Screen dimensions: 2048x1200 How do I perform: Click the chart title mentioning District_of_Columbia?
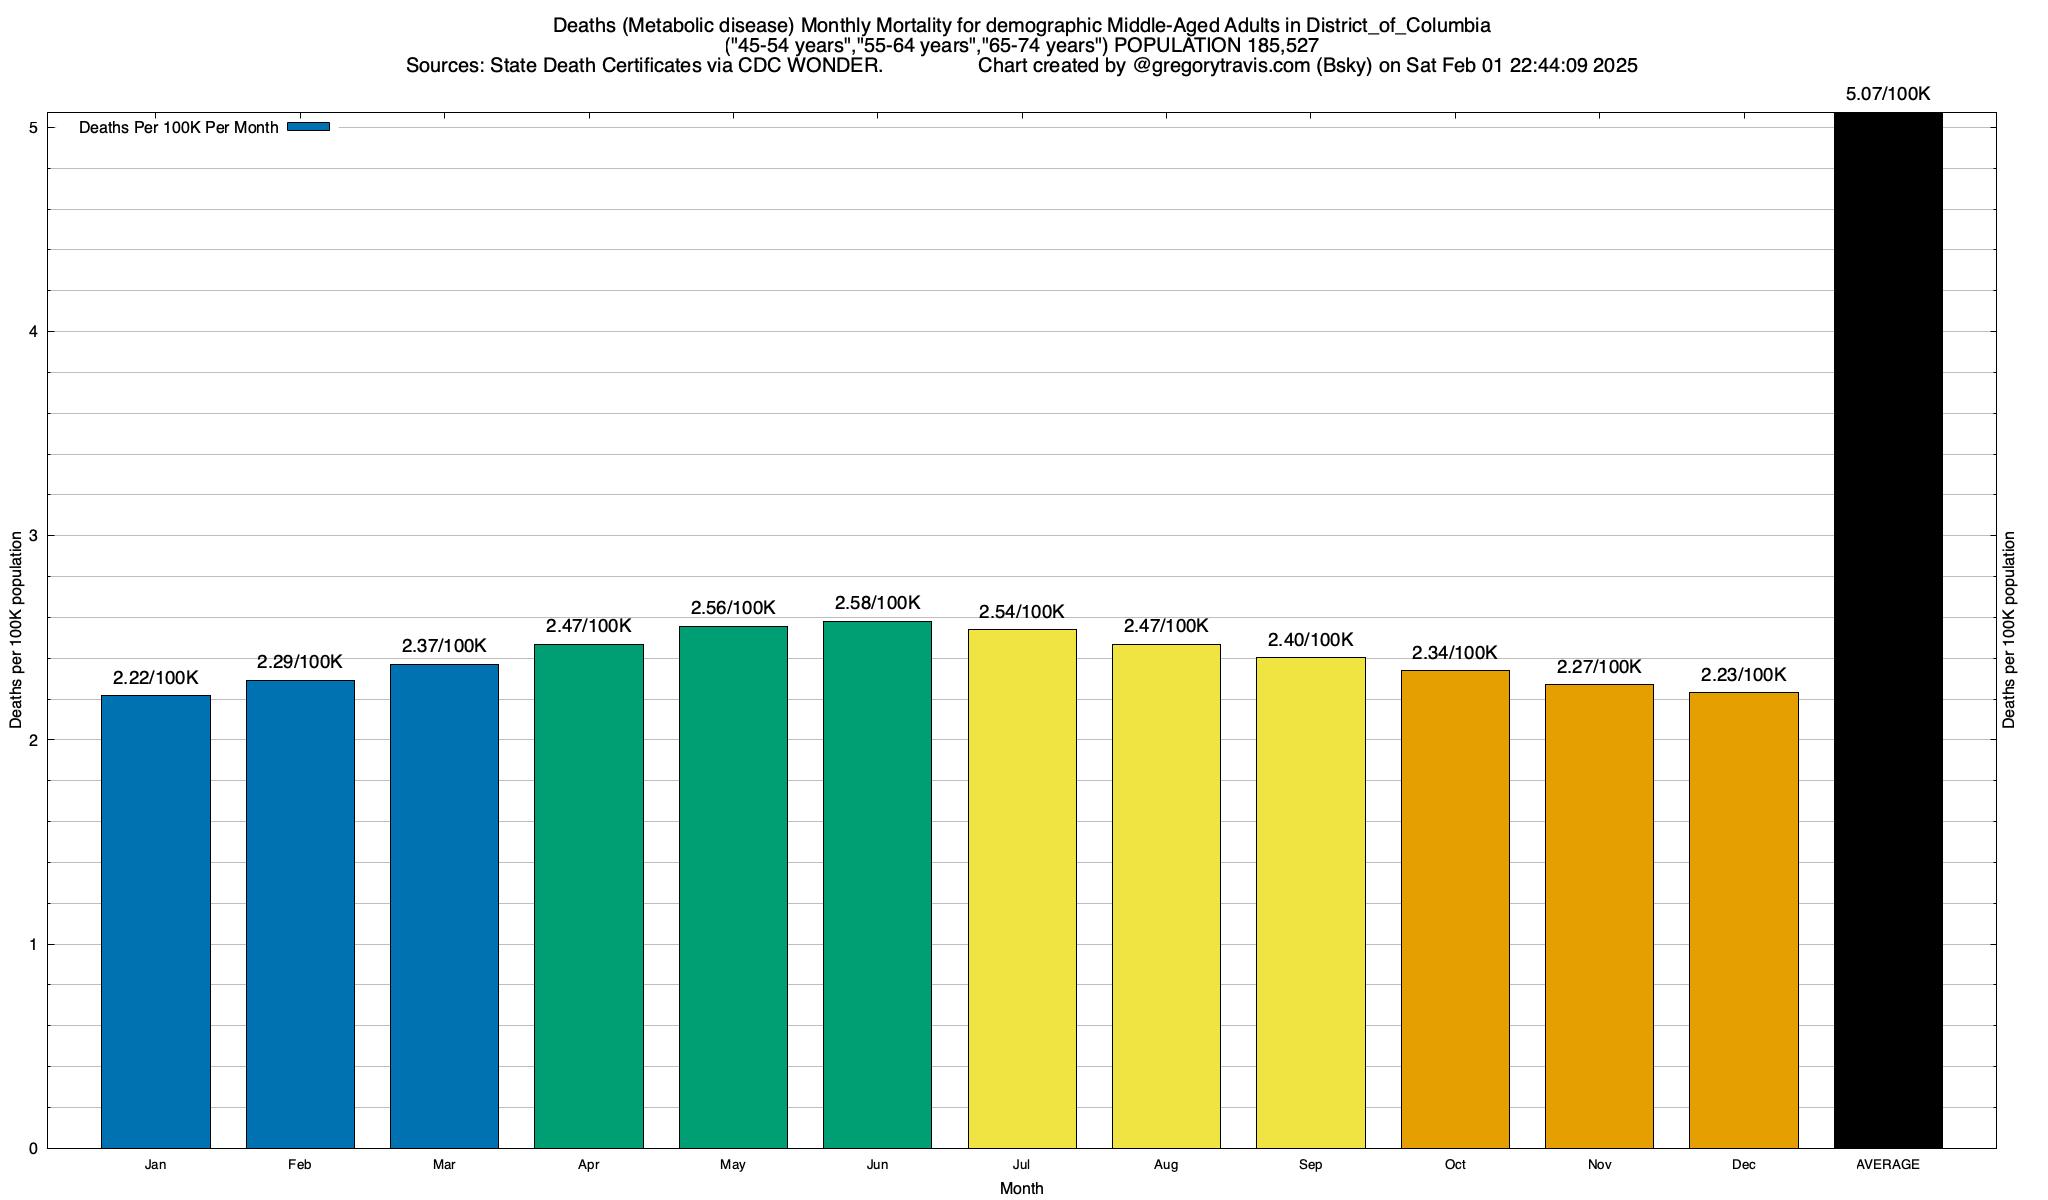[x=1021, y=26]
